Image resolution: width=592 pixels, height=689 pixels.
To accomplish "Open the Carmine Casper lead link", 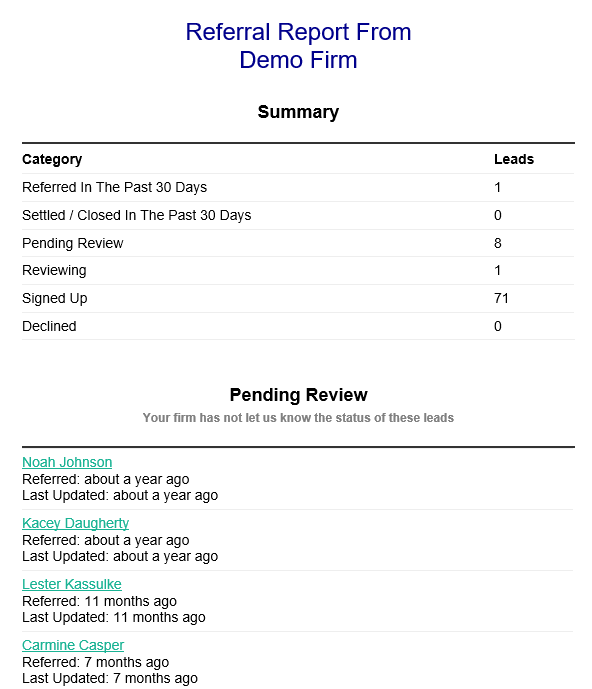I will (x=73, y=645).
